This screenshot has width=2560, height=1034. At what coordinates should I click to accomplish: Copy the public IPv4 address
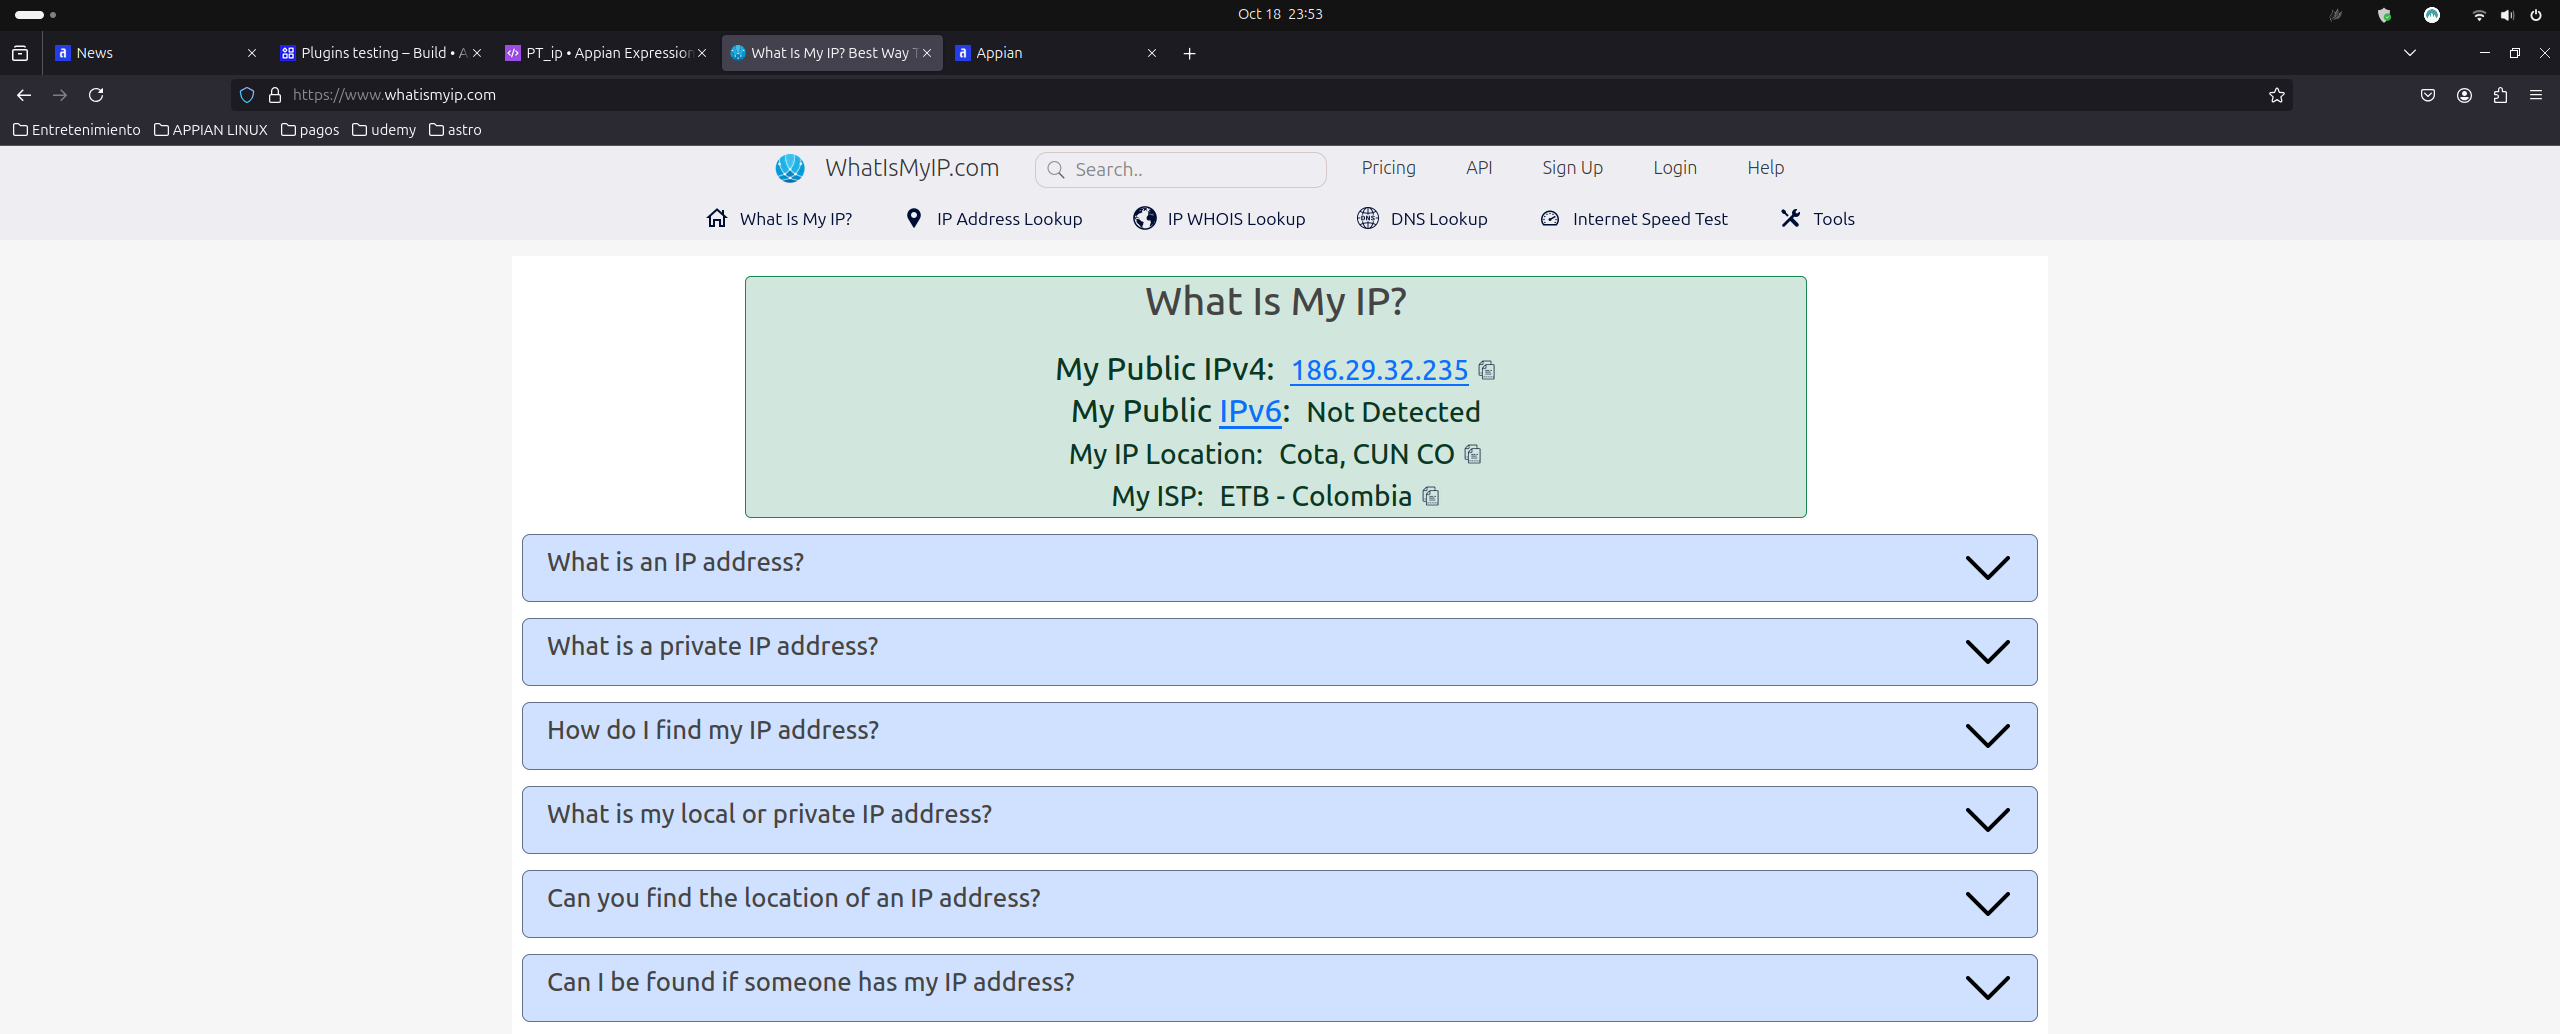[x=1487, y=370]
